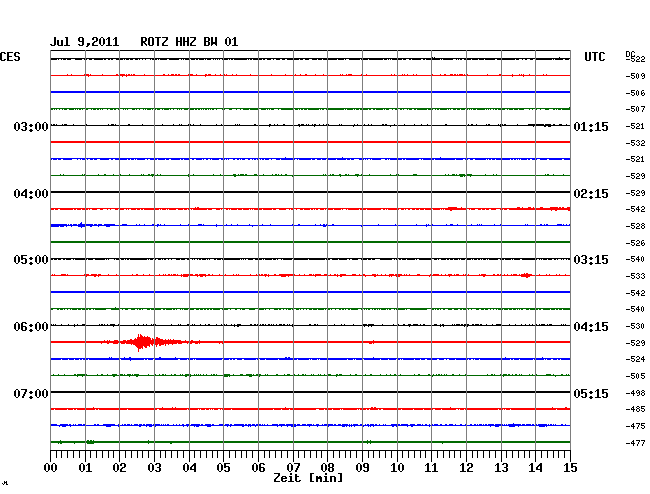Screen dimensions: 650x494
Task: Click the minute tick label "00"
Action: click(51, 468)
